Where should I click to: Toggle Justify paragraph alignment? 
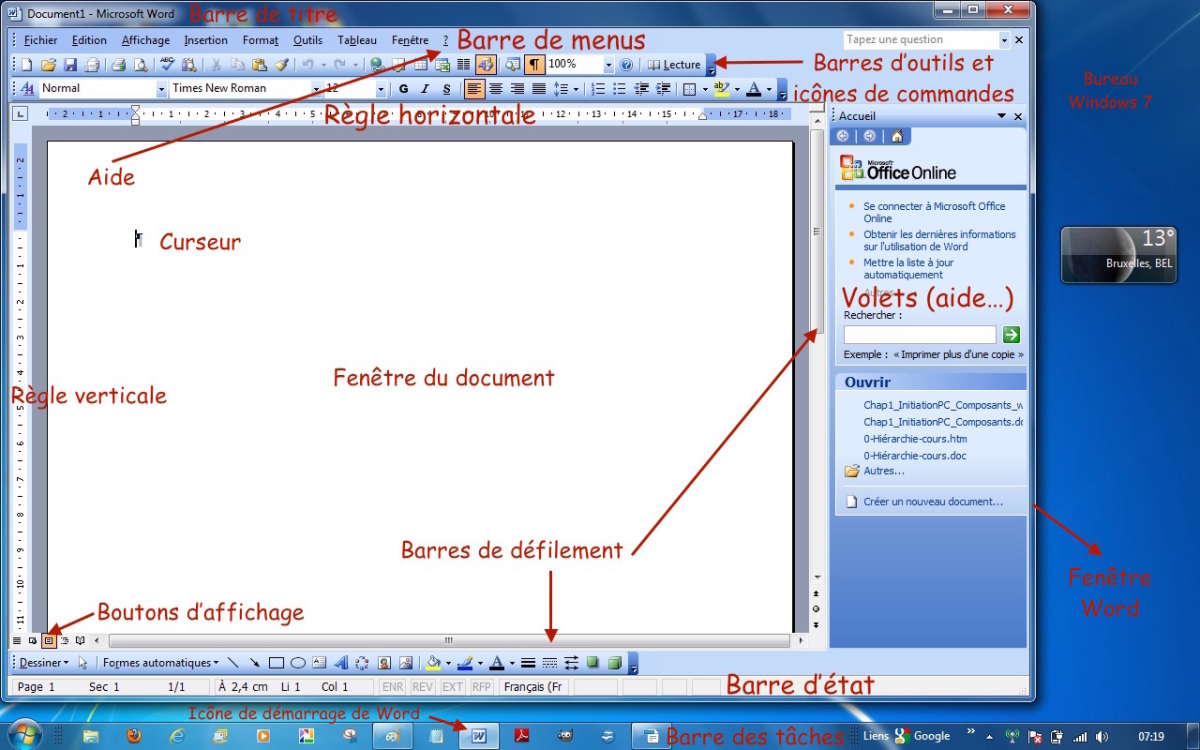pyautogui.click(x=539, y=89)
